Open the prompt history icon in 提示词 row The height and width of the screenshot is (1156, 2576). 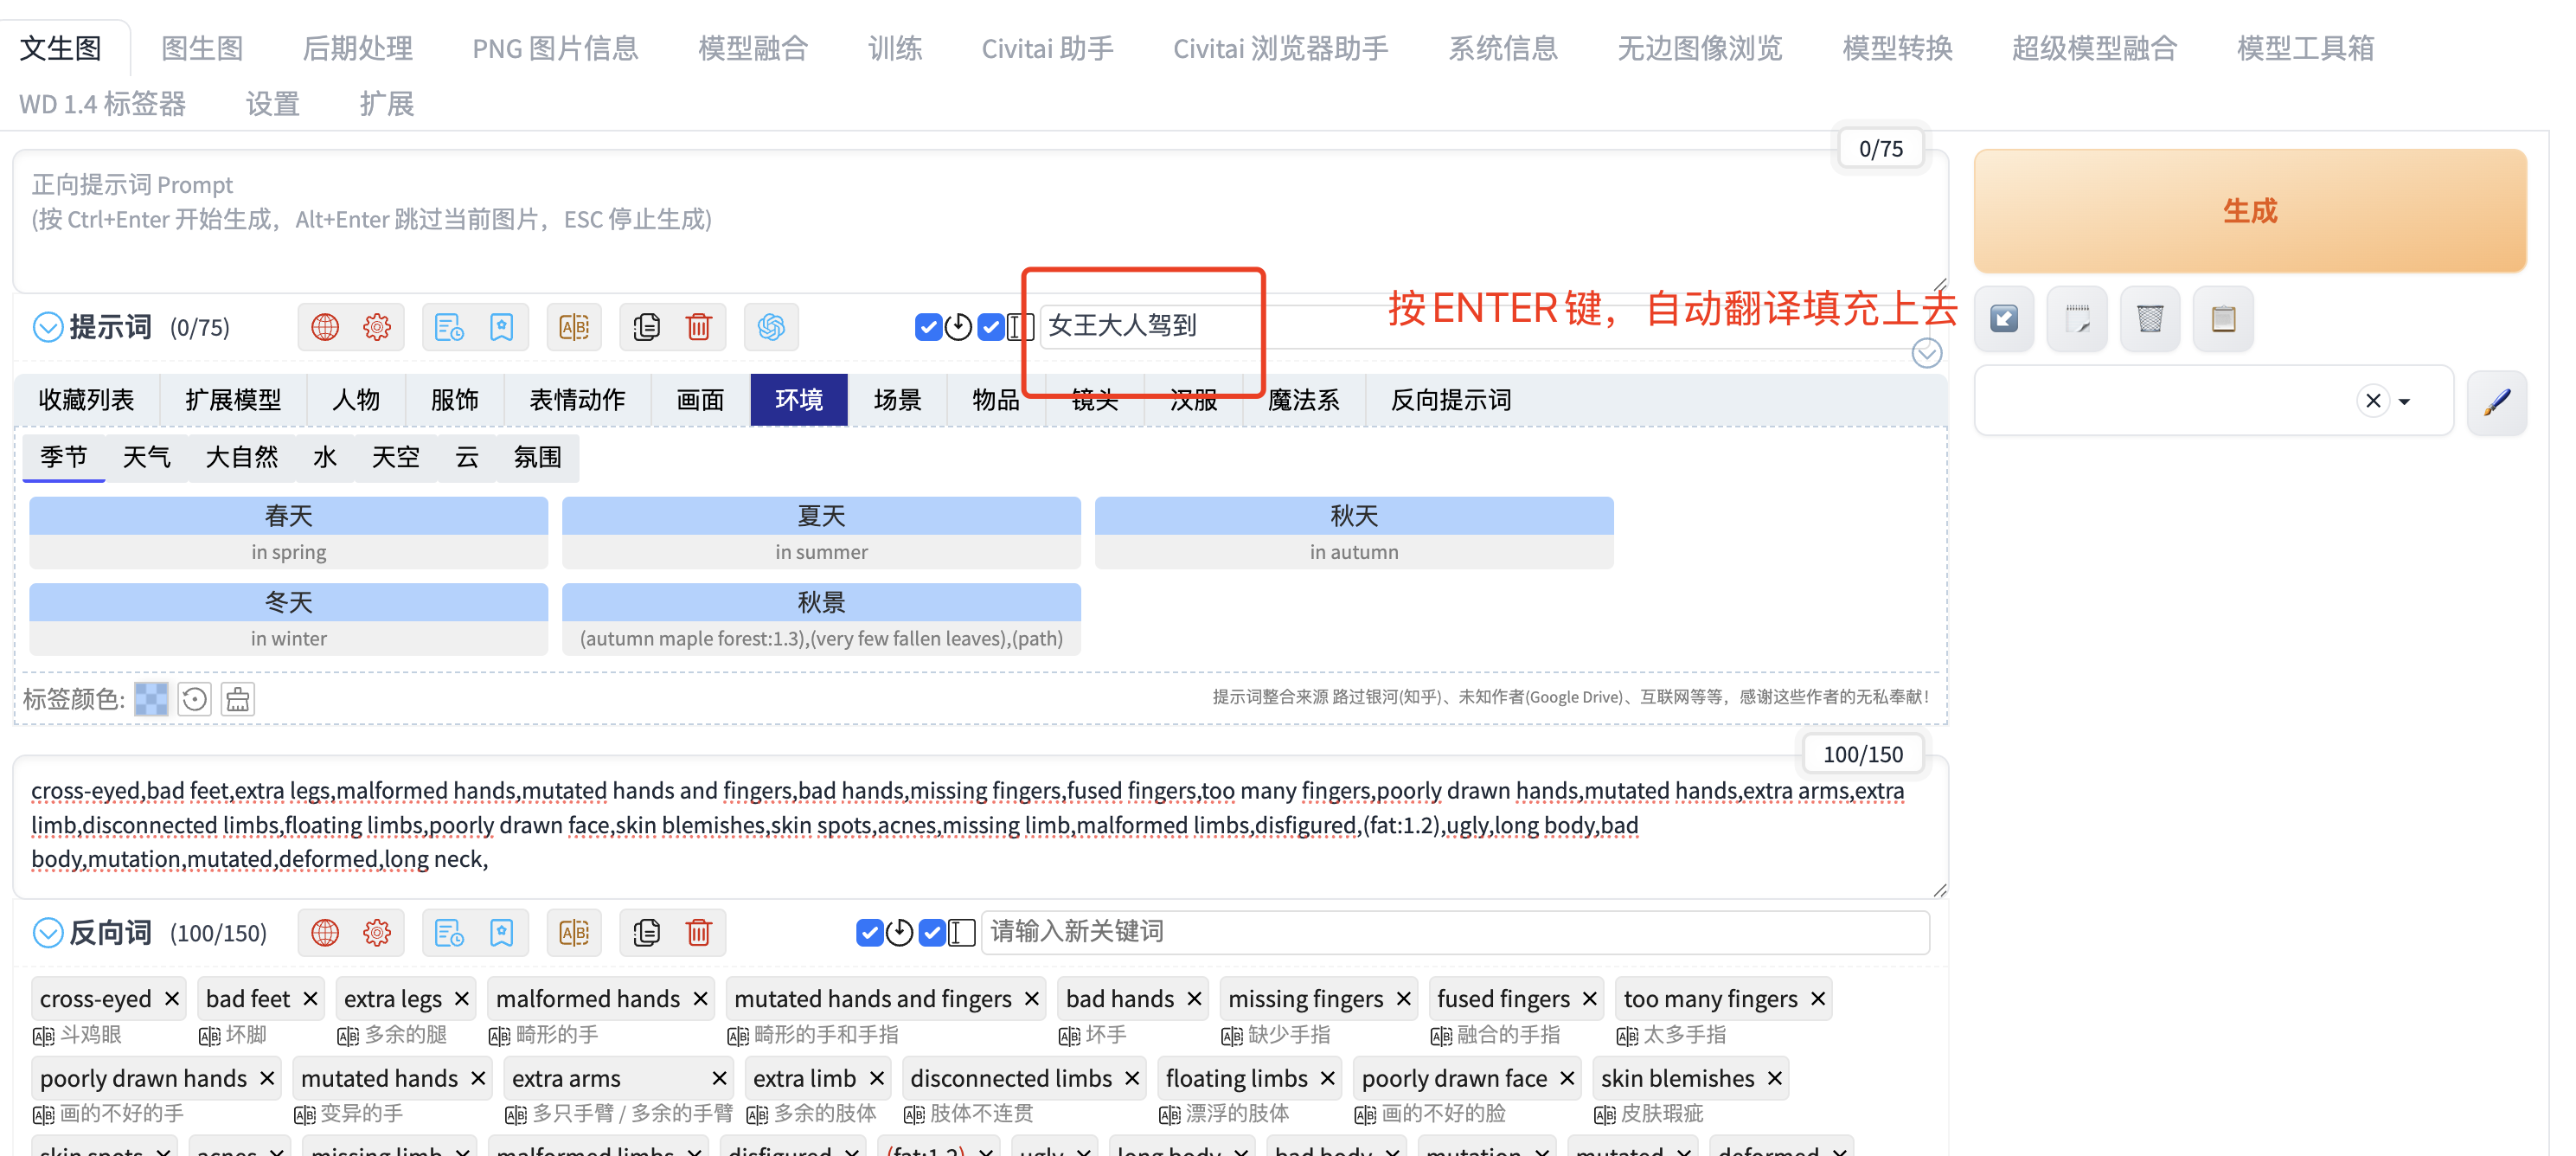[x=449, y=327]
